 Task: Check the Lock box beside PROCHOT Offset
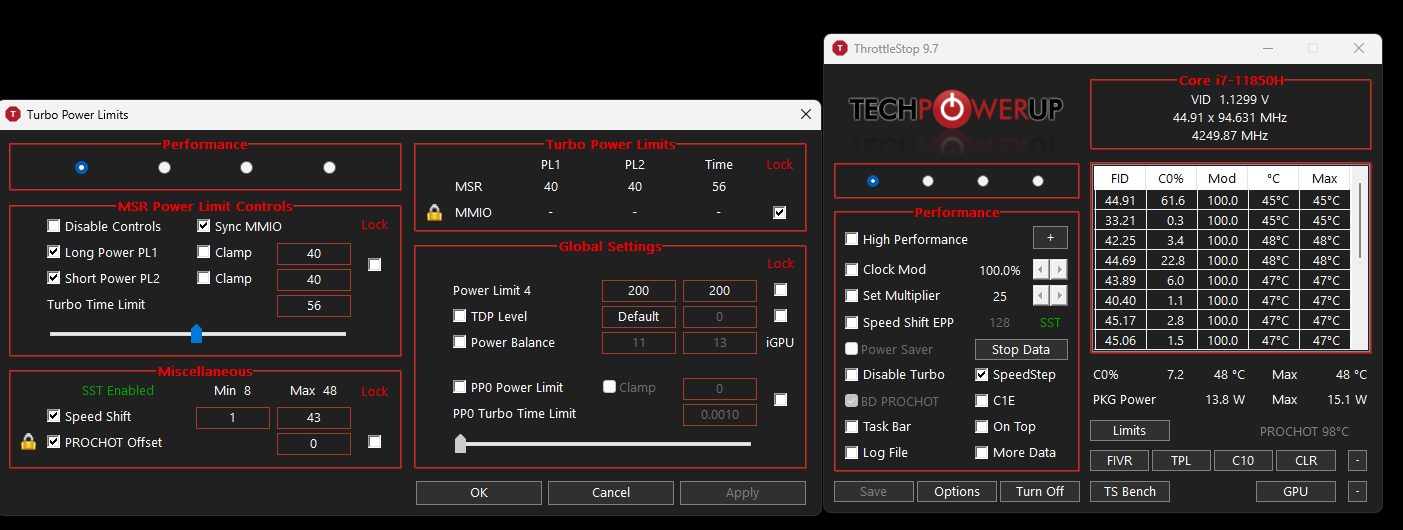coord(374,442)
